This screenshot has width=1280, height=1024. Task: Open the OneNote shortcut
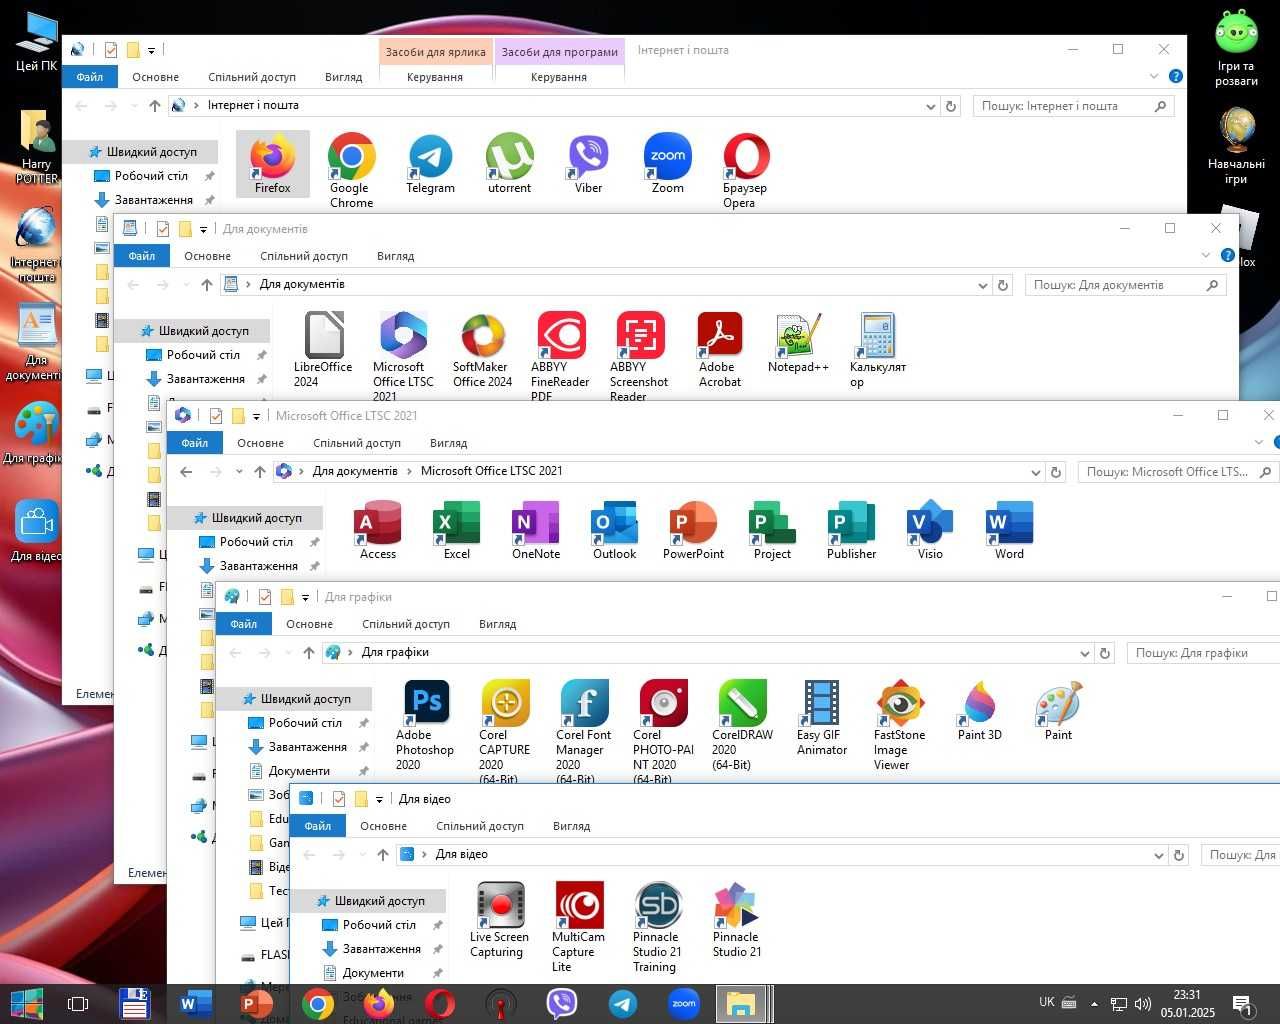(535, 529)
